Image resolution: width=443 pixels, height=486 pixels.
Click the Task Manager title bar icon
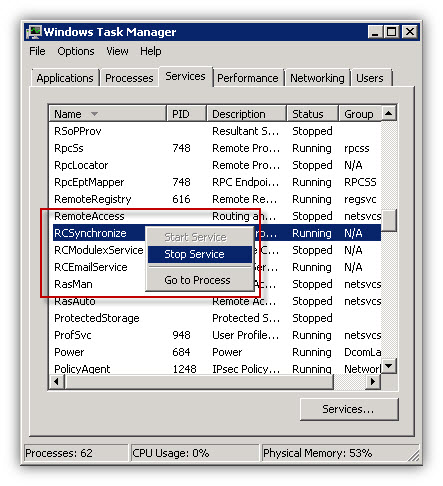point(34,32)
